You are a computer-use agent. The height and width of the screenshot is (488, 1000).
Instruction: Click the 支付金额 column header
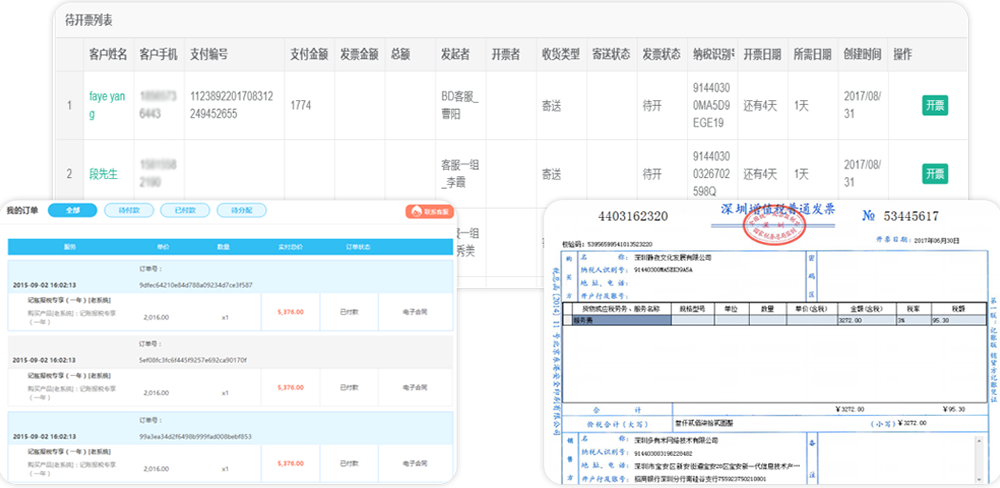(x=308, y=54)
